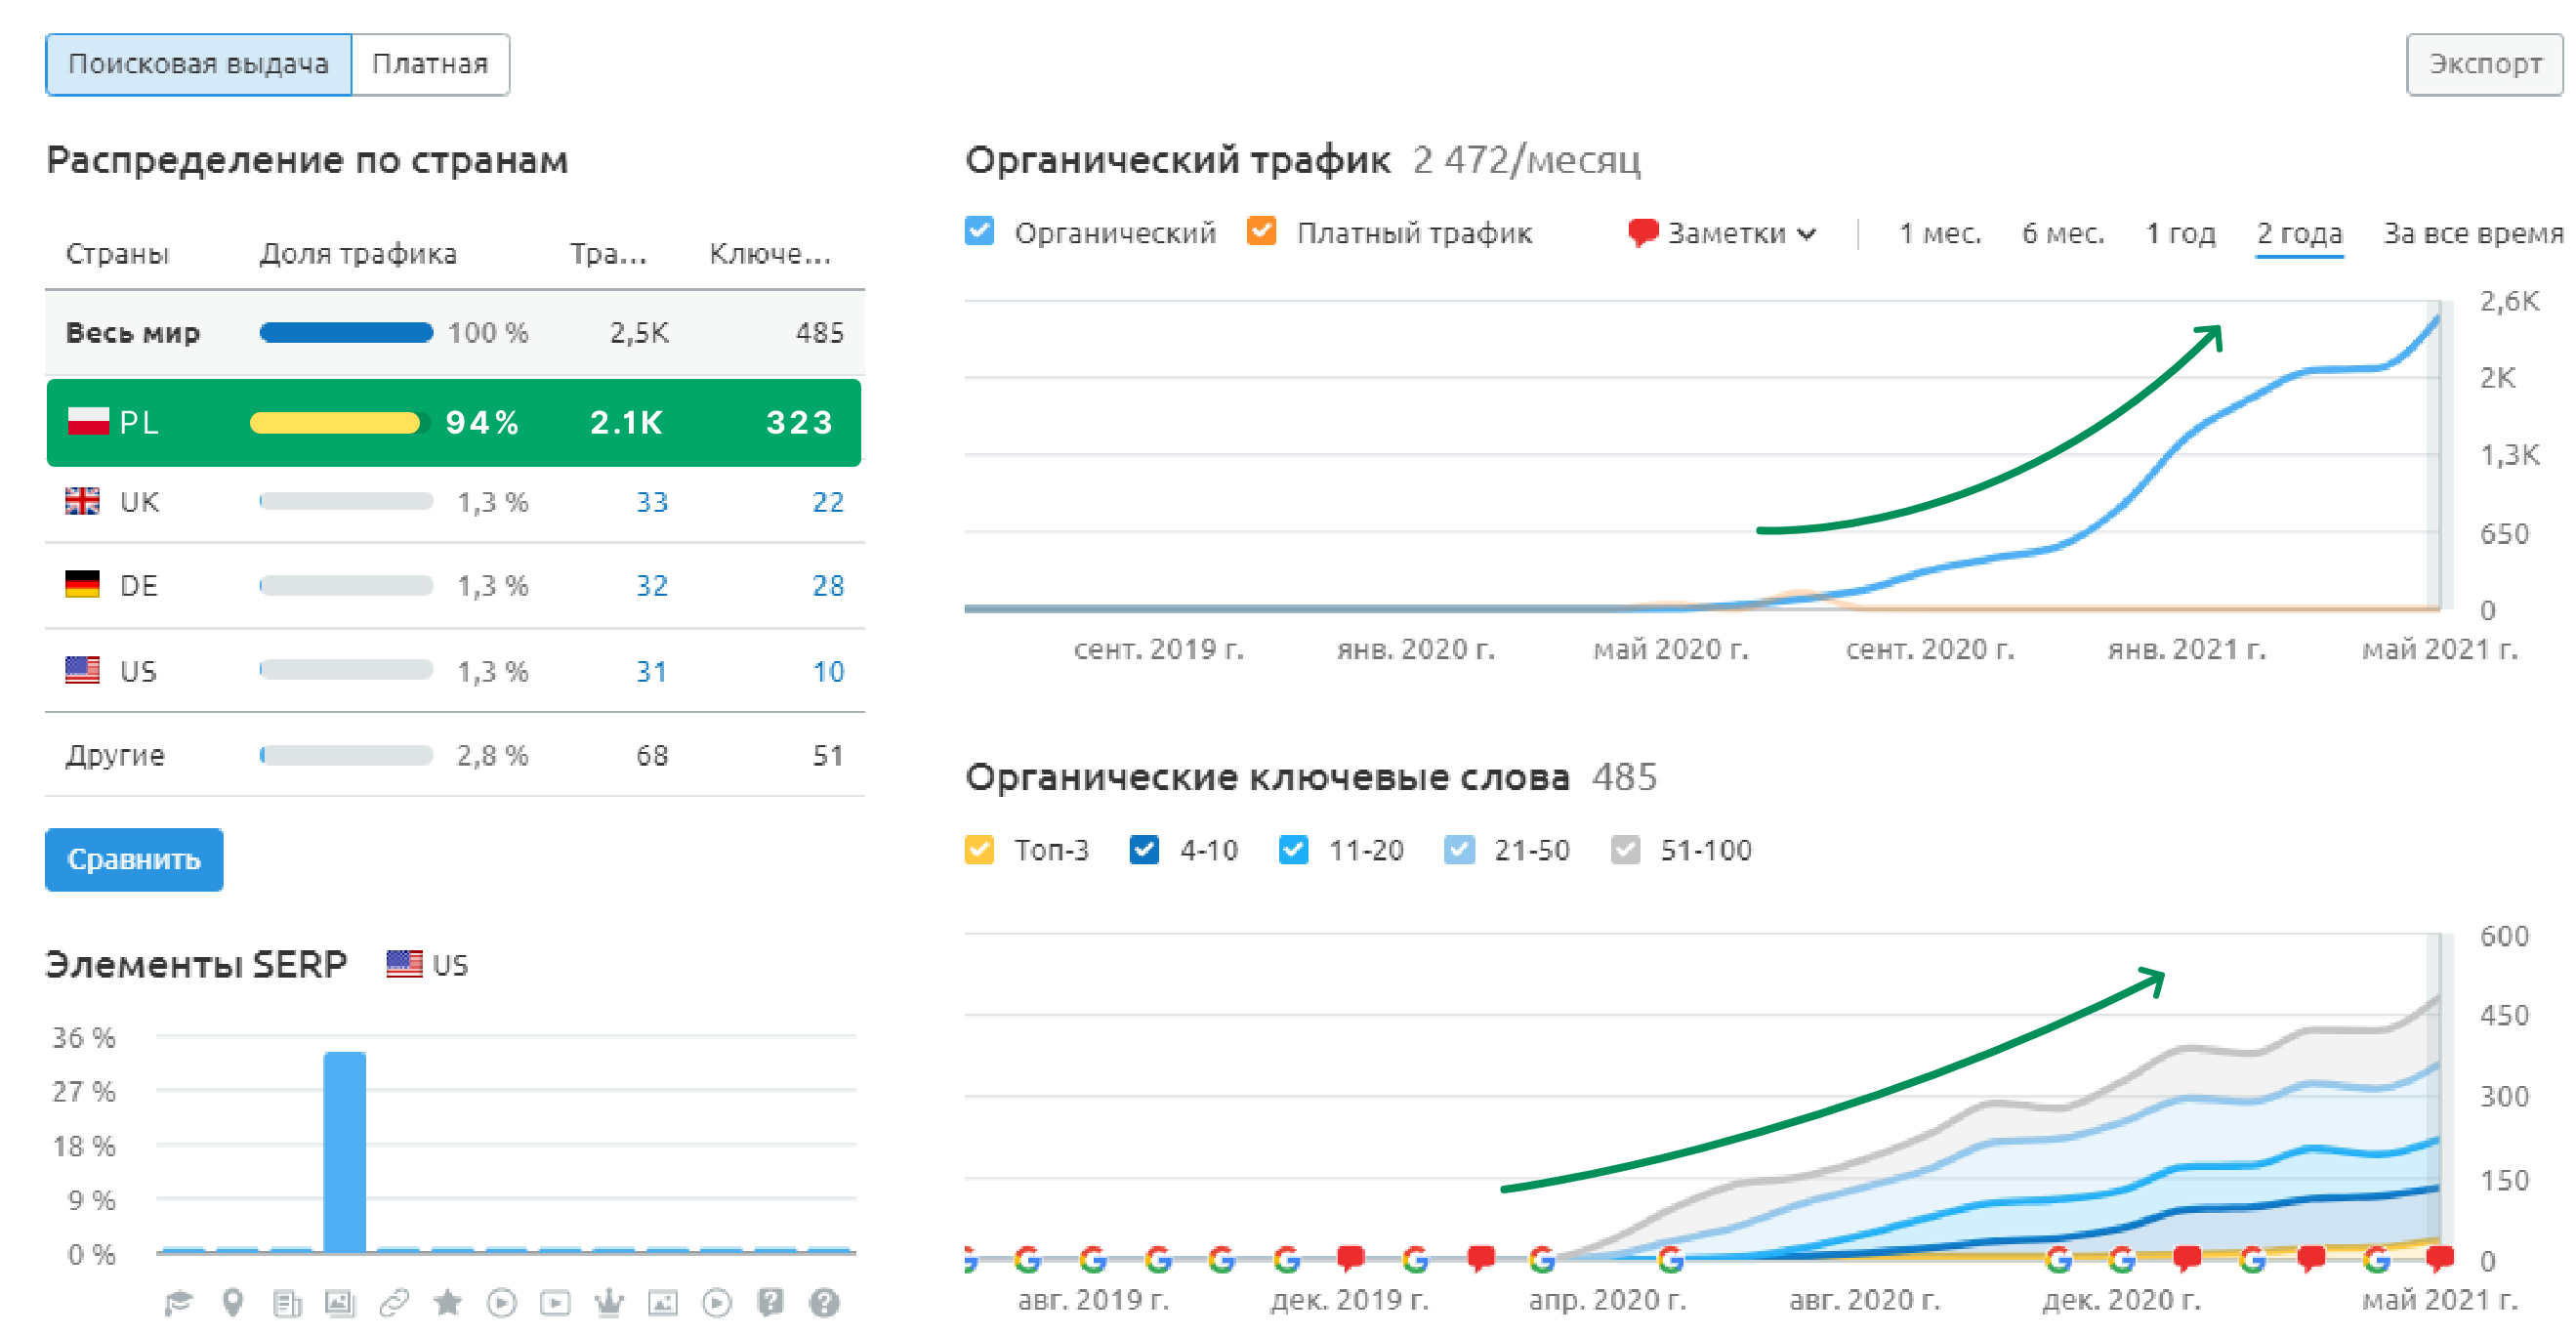Click the map pin local pack icon
Image resolution: width=2576 pixels, height=1336 pixels.
coord(232,1302)
